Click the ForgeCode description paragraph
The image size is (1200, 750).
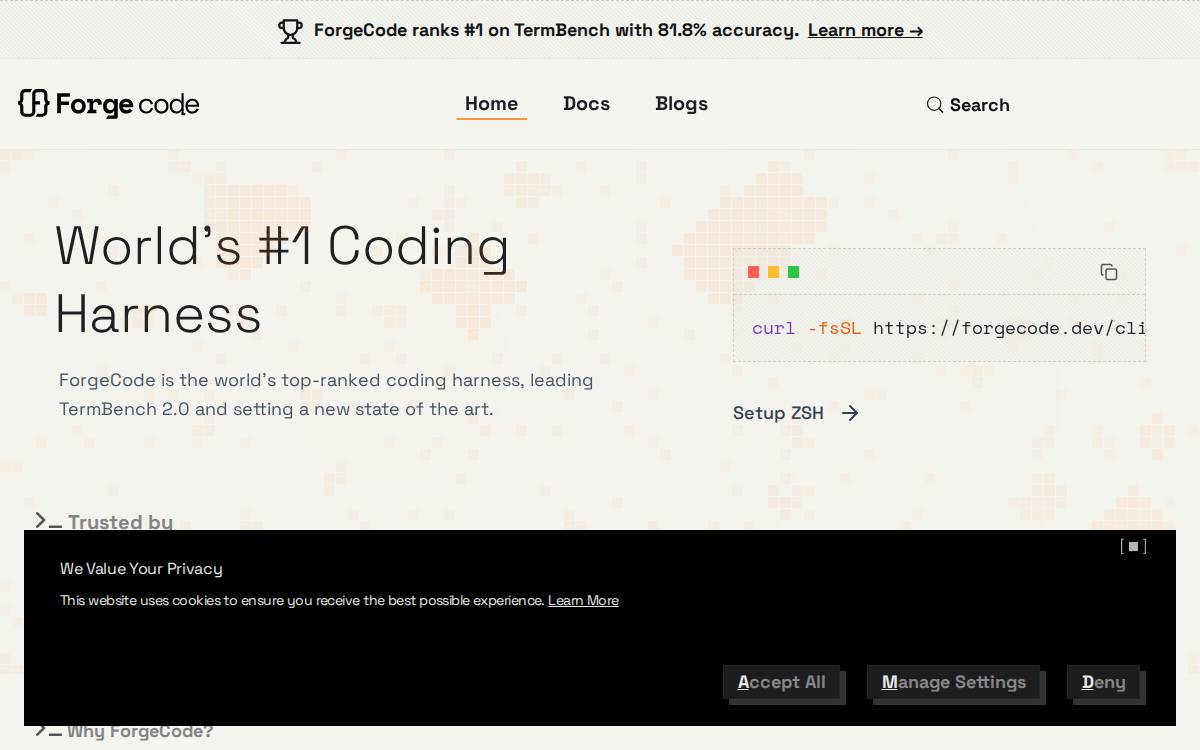326,394
